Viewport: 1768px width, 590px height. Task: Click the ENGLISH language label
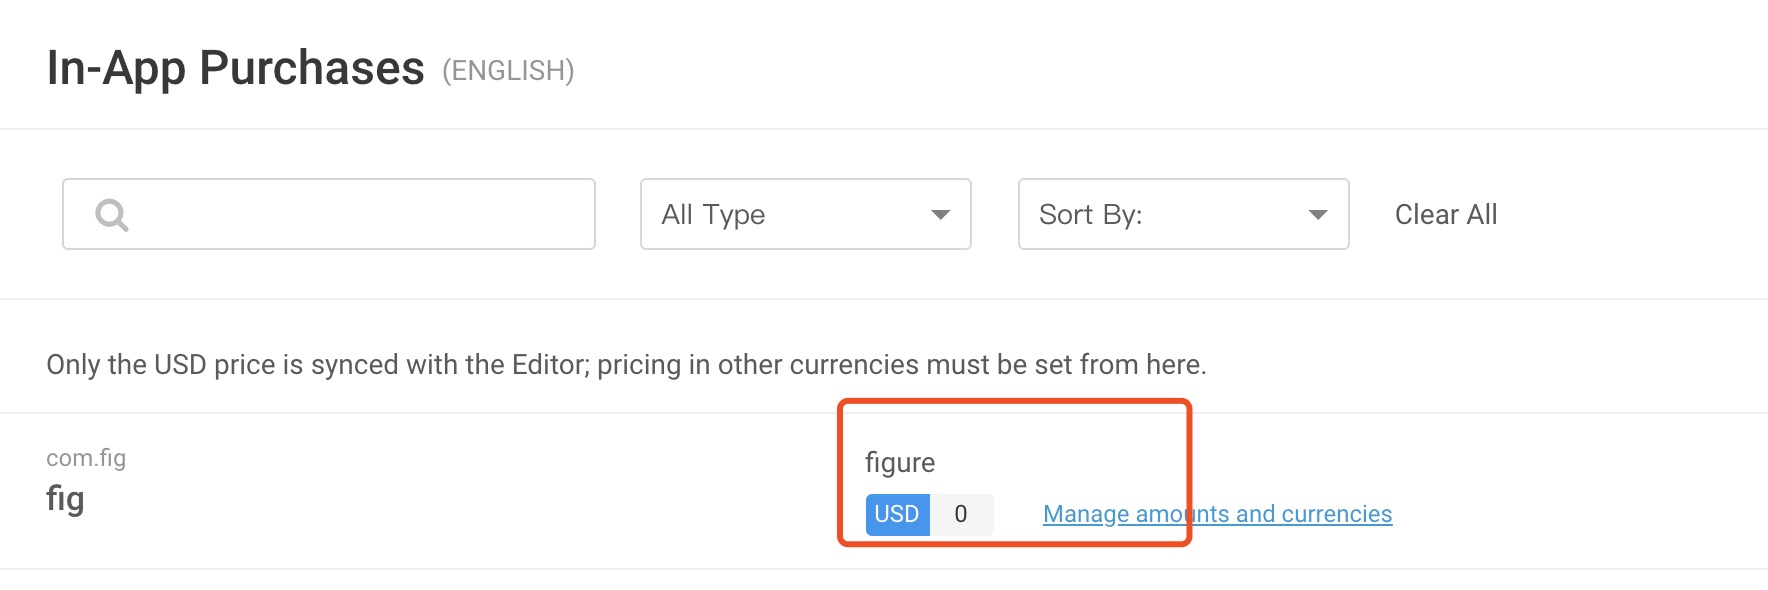(508, 71)
